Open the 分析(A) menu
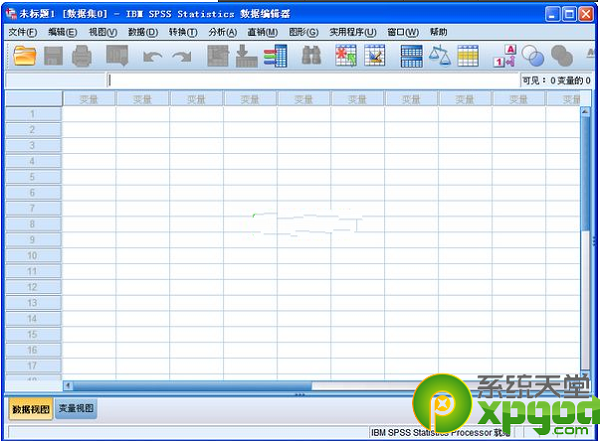 (223, 32)
